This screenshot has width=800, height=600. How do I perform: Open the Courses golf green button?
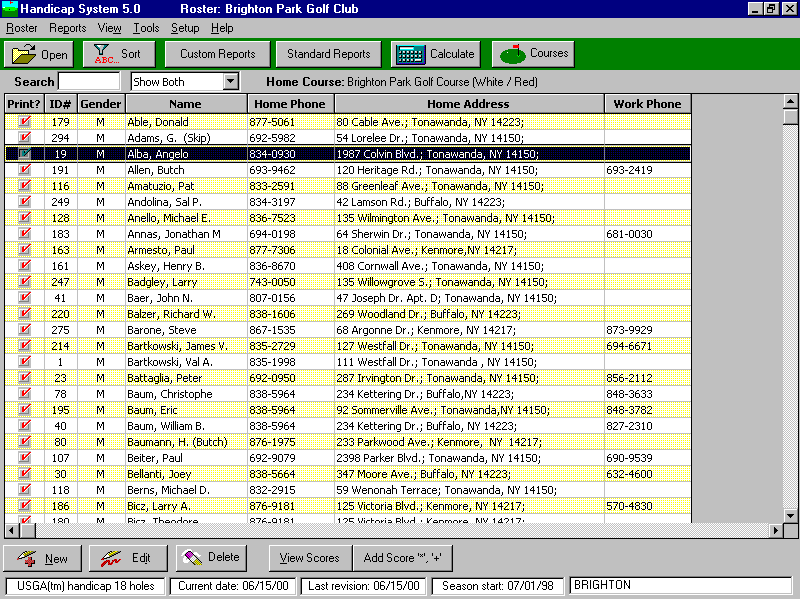pyautogui.click(x=535, y=54)
